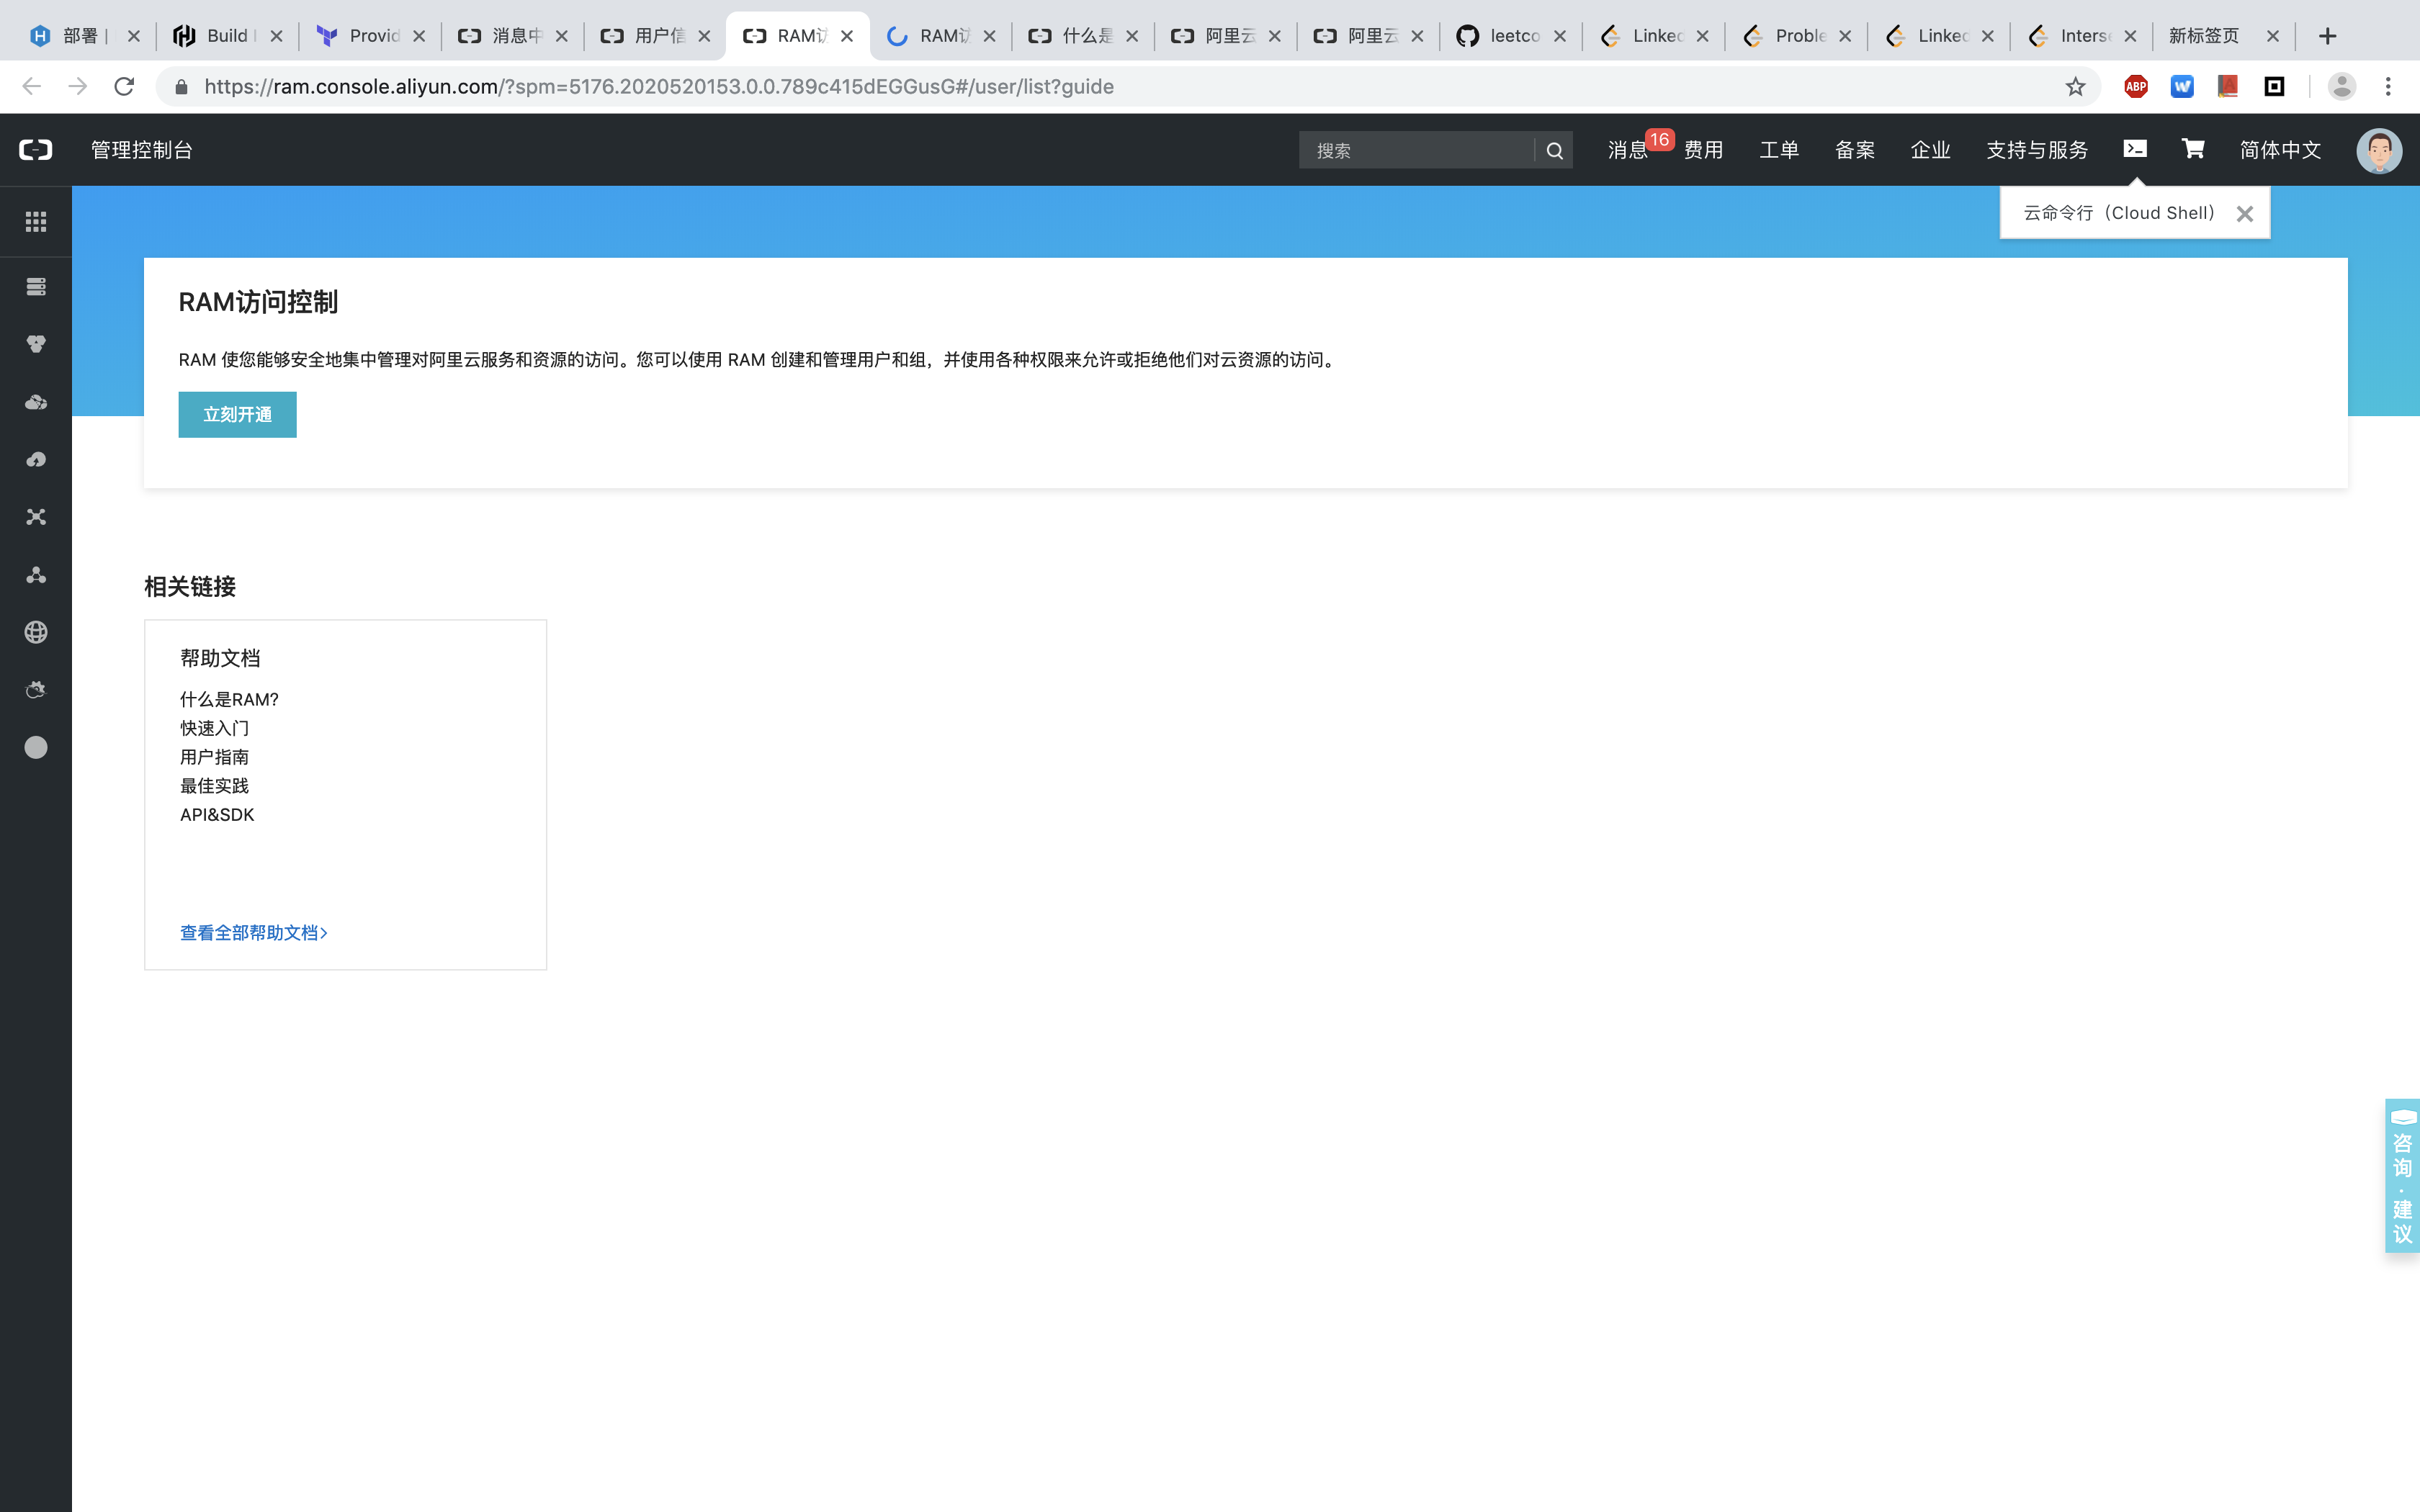
Task: Click the 立刻开通 button
Action: coord(237,413)
